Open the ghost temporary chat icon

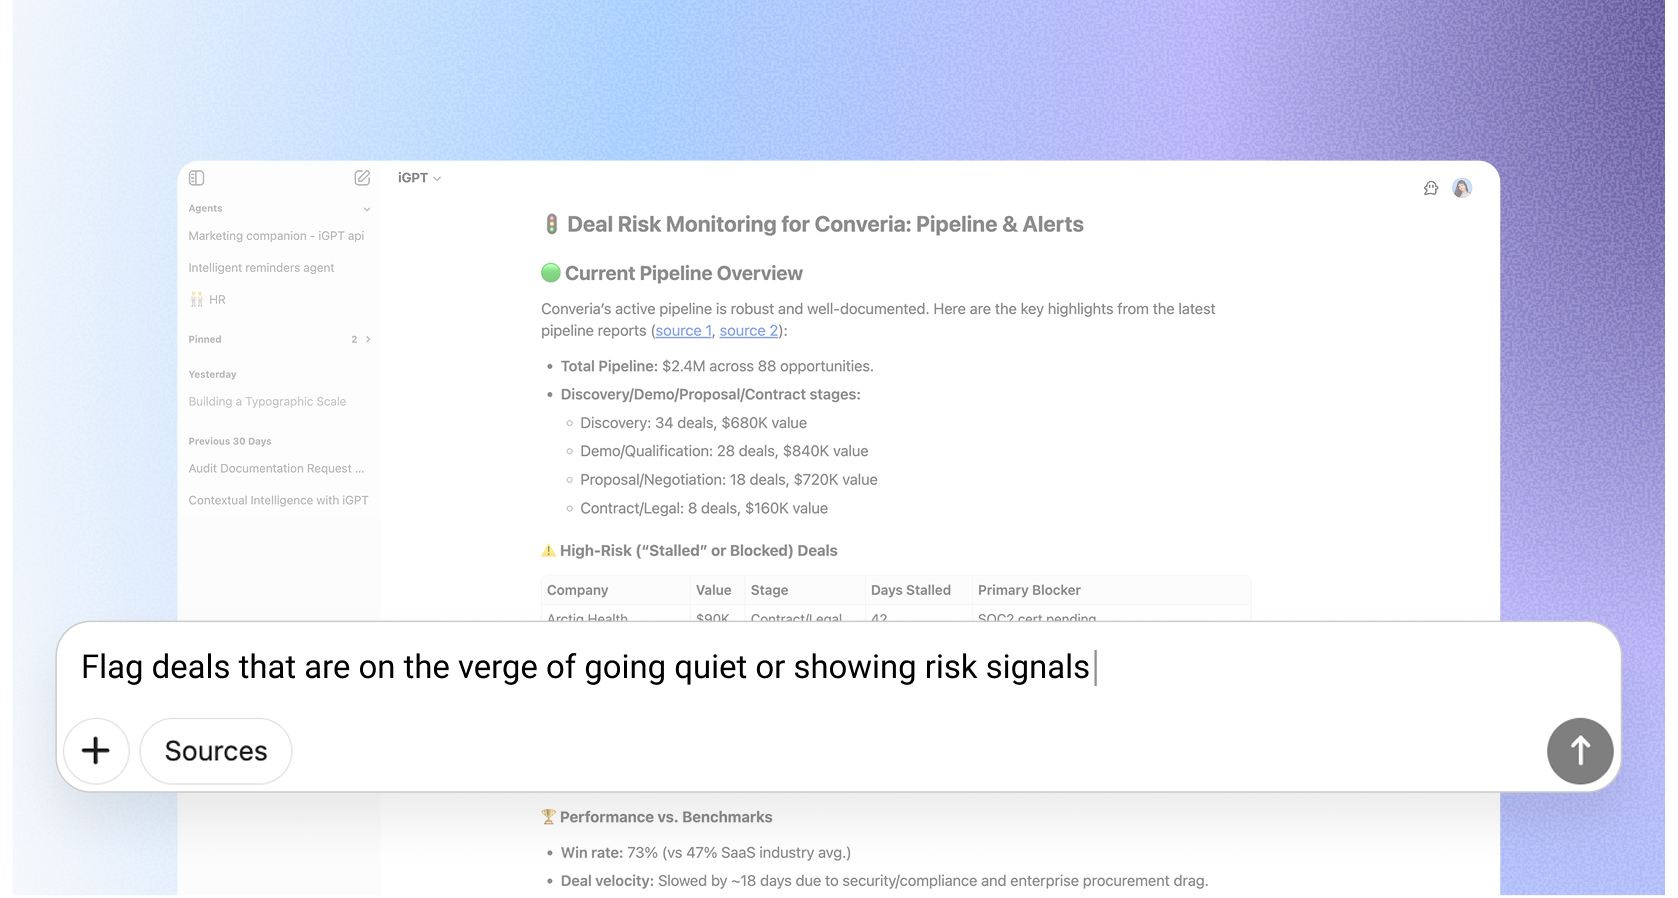tap(1431, 188)
